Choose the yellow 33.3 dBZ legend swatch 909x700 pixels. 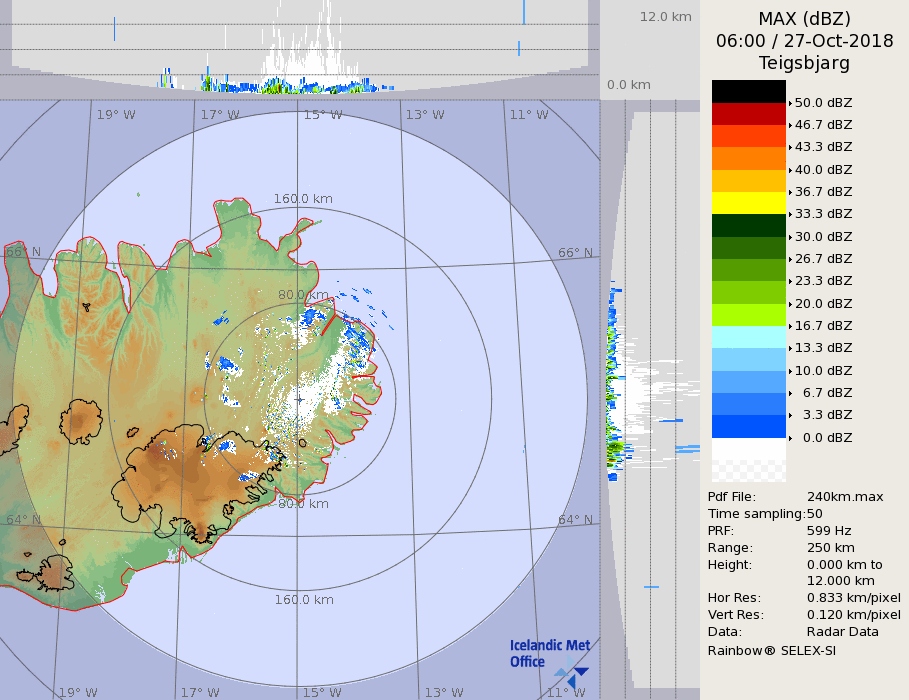pyautogui.click(x=748, y=203)
